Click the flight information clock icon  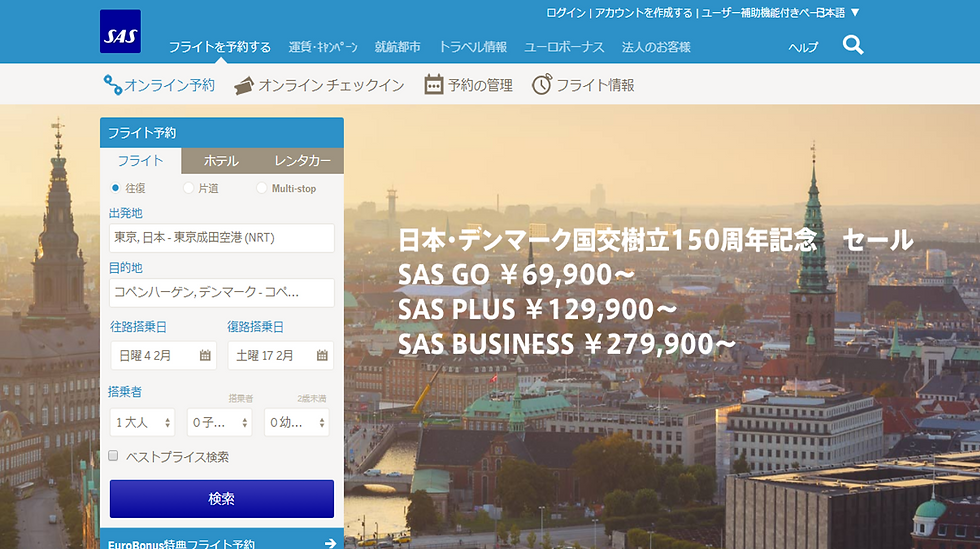[542, 84]
